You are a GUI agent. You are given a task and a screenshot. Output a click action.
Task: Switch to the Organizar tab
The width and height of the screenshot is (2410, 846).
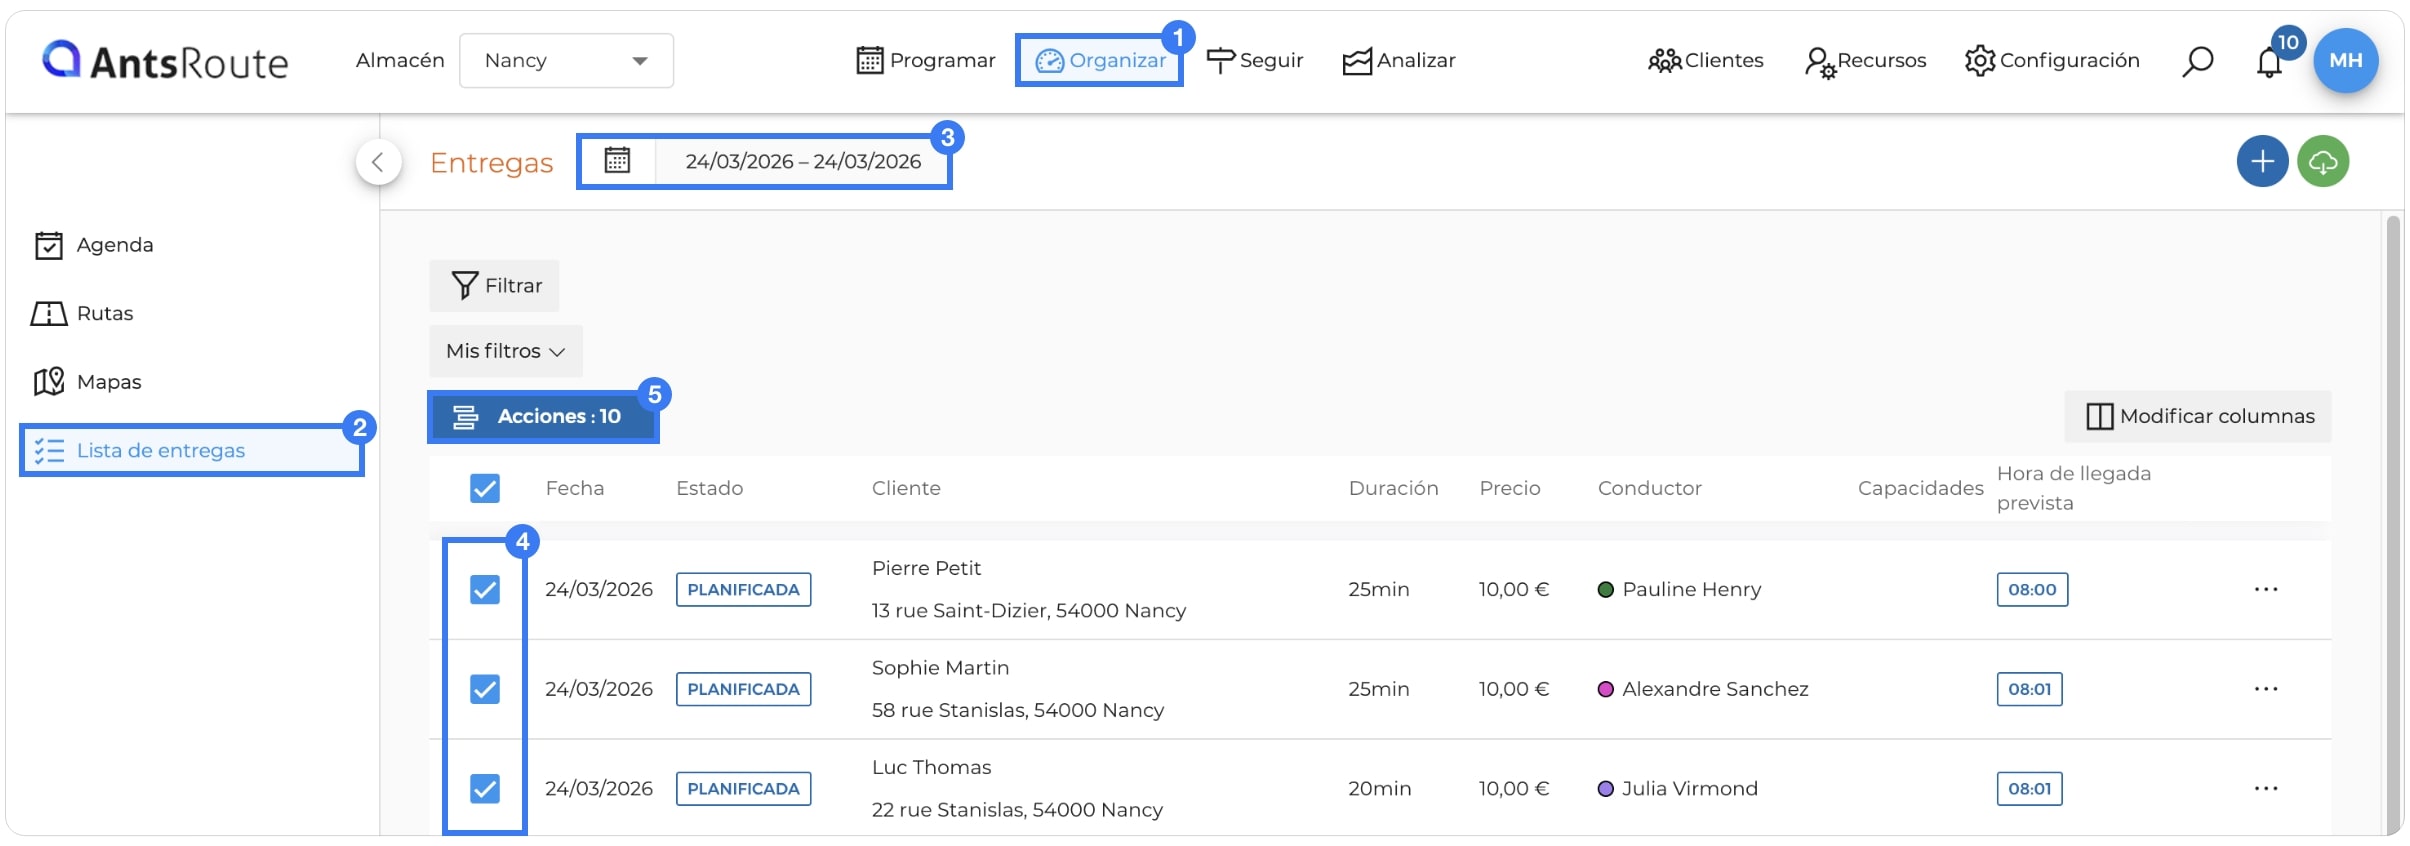1100,61
